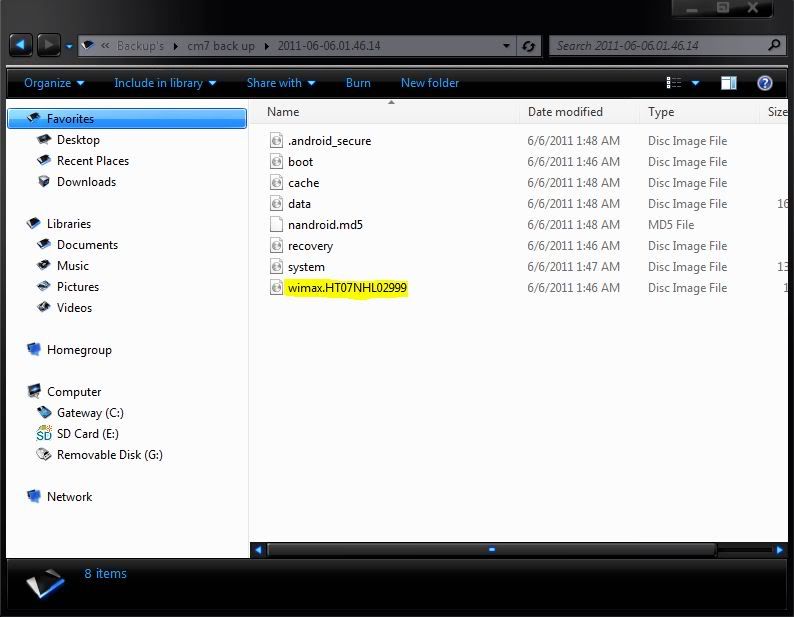794x617 pixels.
Task: Click the Homegroup icon
Action: pos(34,350)
